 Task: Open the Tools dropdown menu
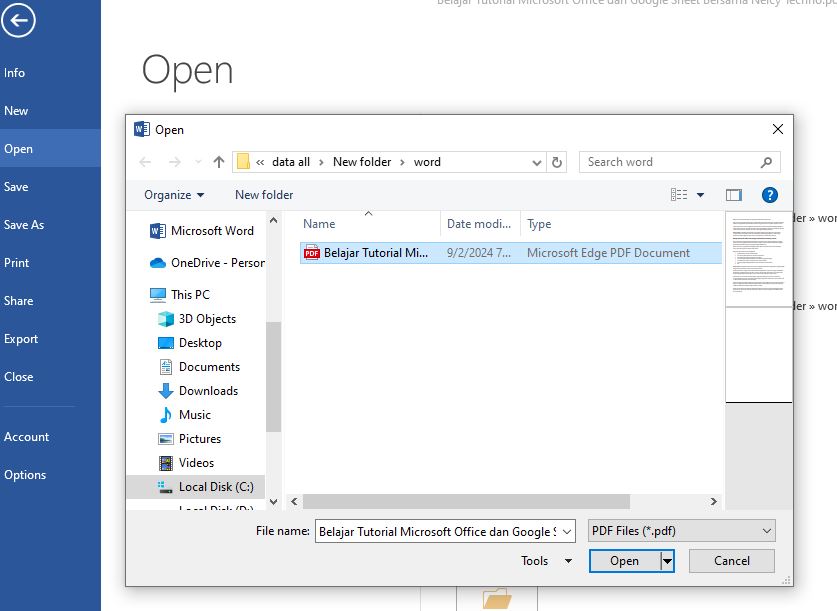tap(547, 561)
